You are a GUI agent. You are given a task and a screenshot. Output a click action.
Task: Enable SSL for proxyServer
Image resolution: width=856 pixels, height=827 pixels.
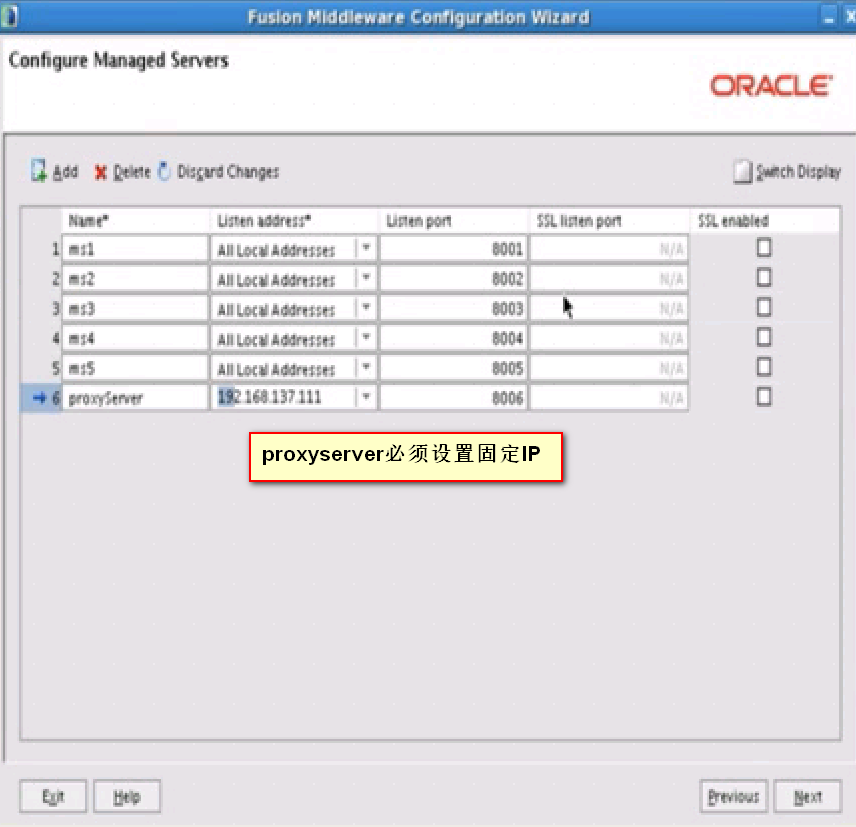pos(764,397)
